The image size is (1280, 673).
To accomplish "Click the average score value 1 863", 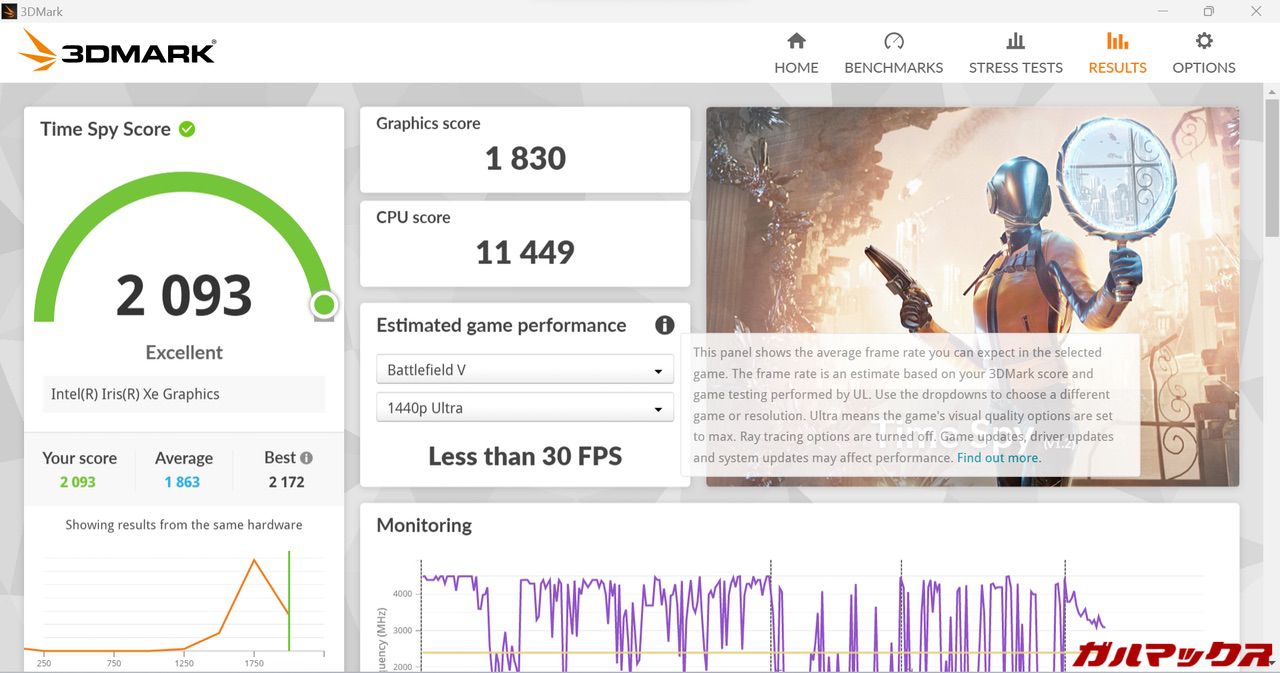I will pos(183,482).
